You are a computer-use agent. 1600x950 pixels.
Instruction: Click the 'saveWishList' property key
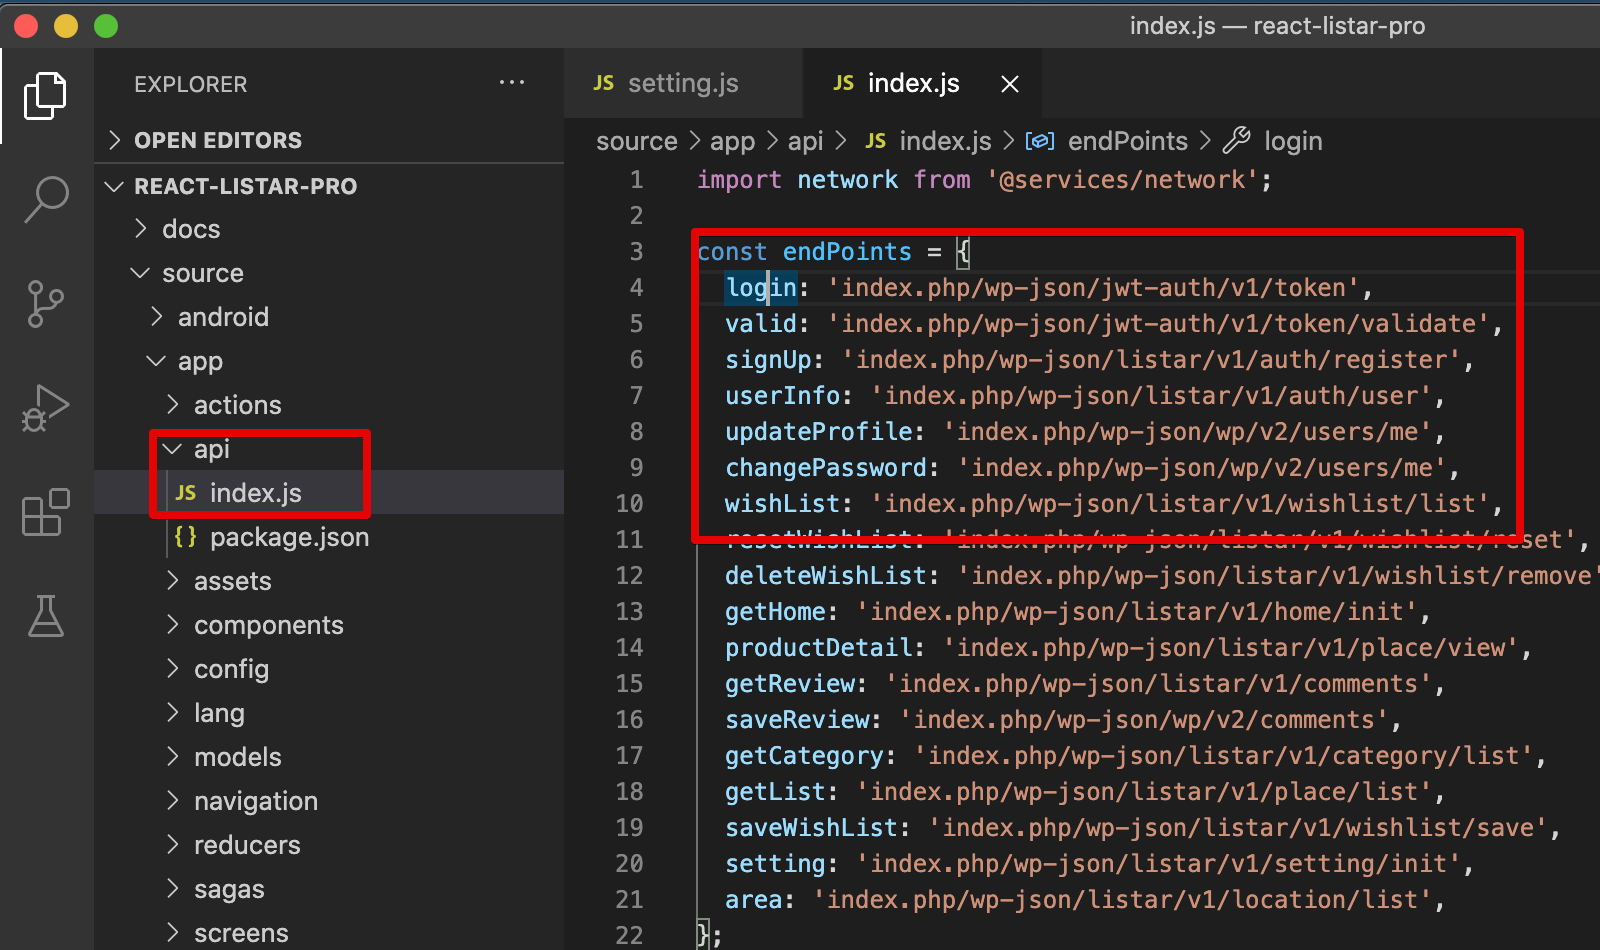click(x=812, y=828)
